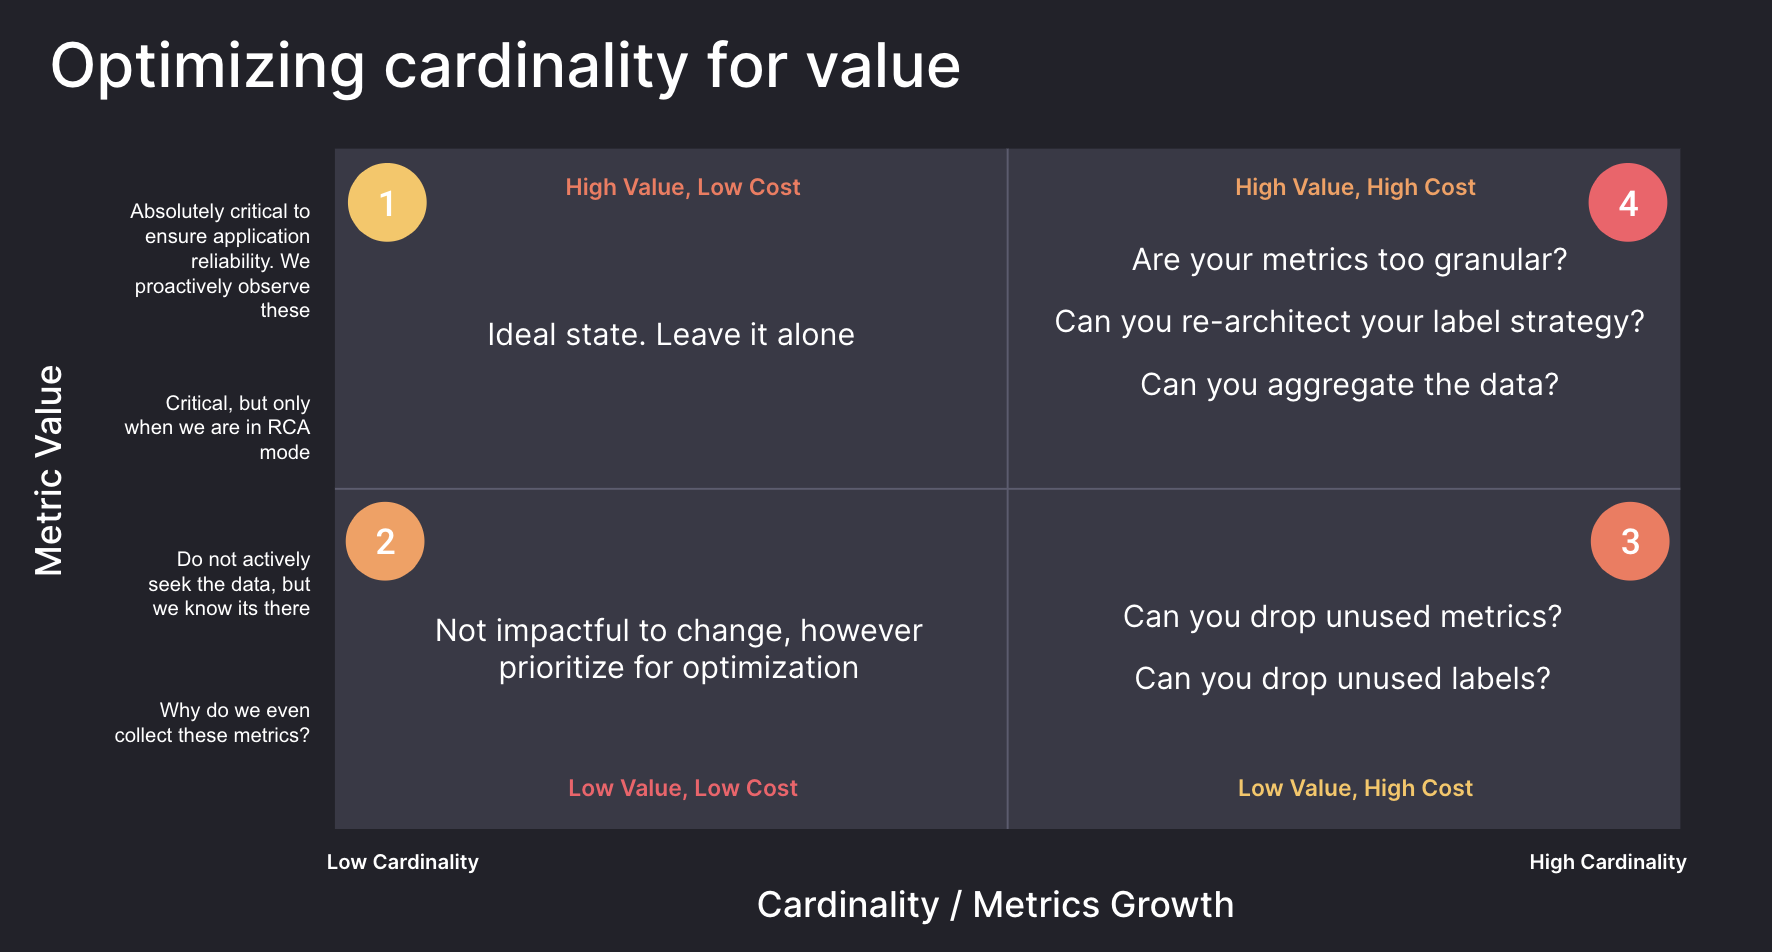Click the "High Value, Low Cost" label

click(x=683, y=187)
